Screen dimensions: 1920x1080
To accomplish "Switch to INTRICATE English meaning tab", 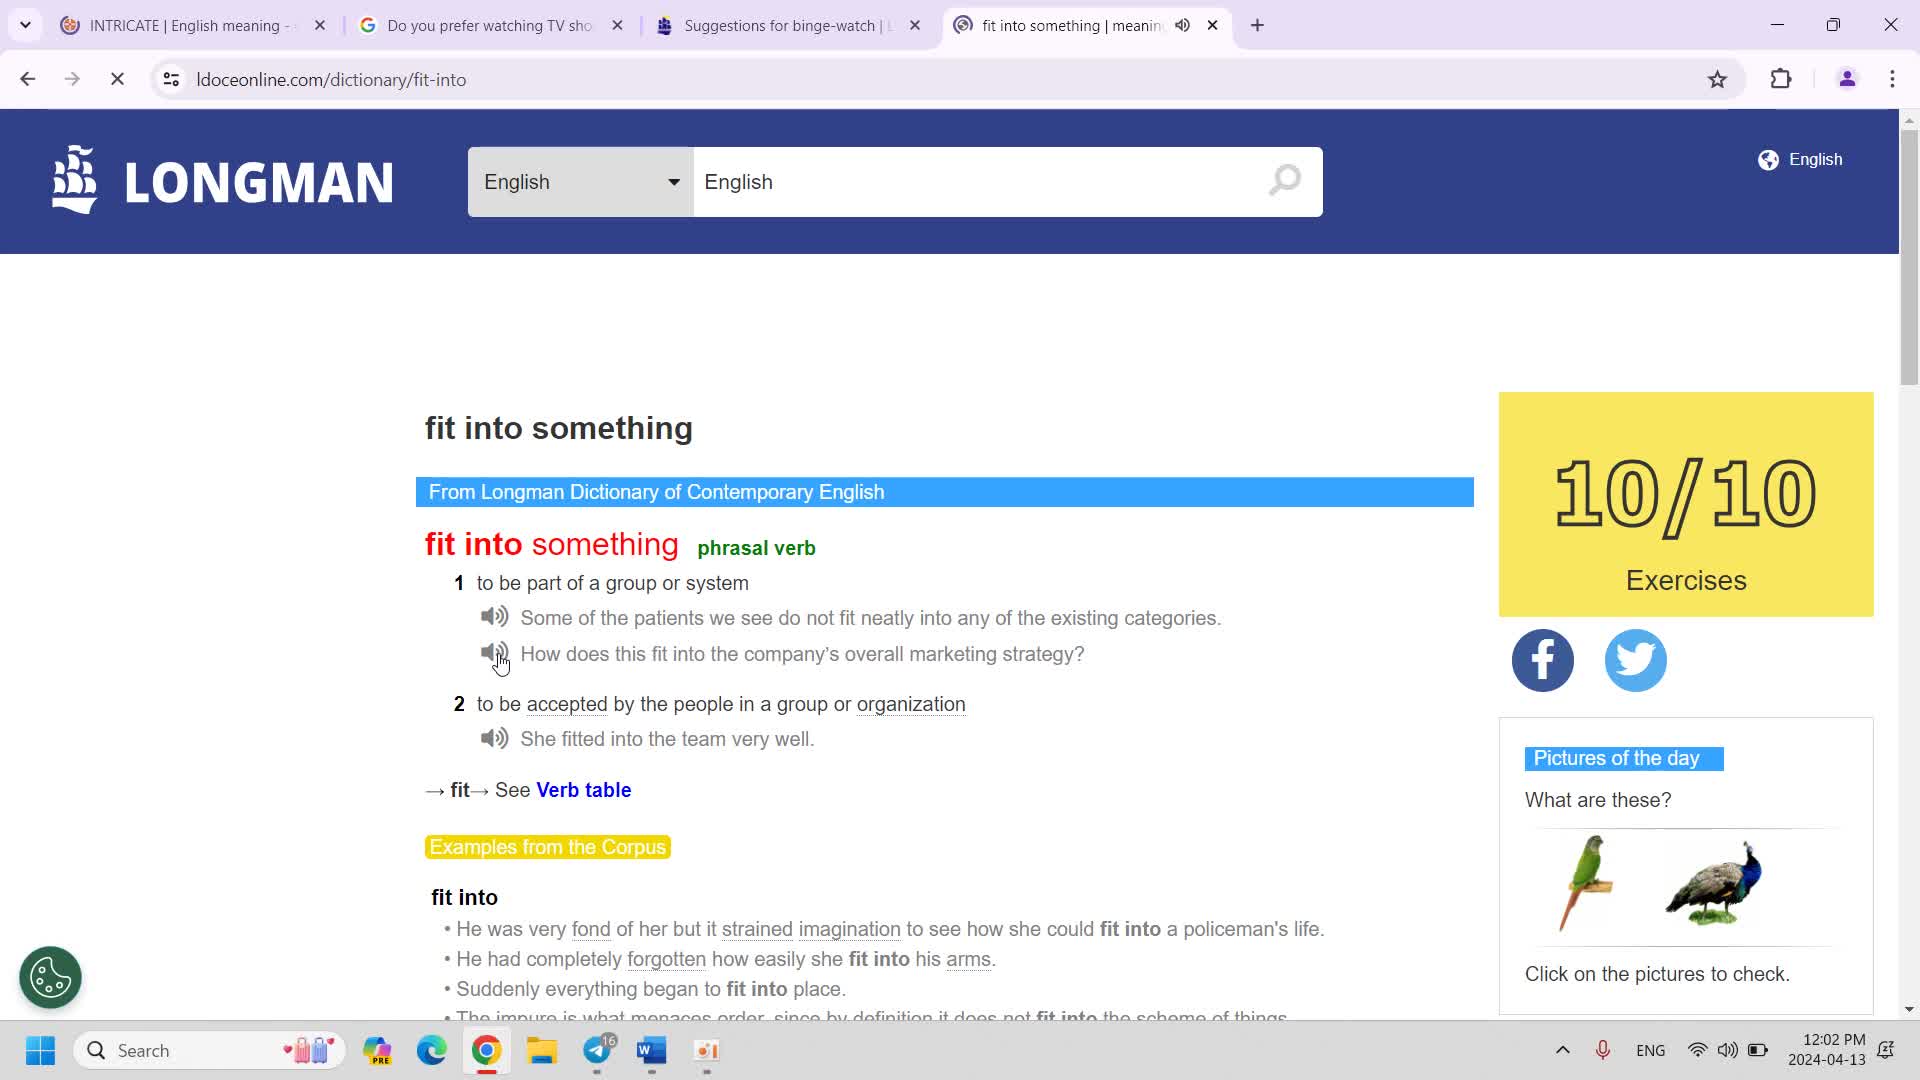I will pyautogui.click(x=185, y=25).
